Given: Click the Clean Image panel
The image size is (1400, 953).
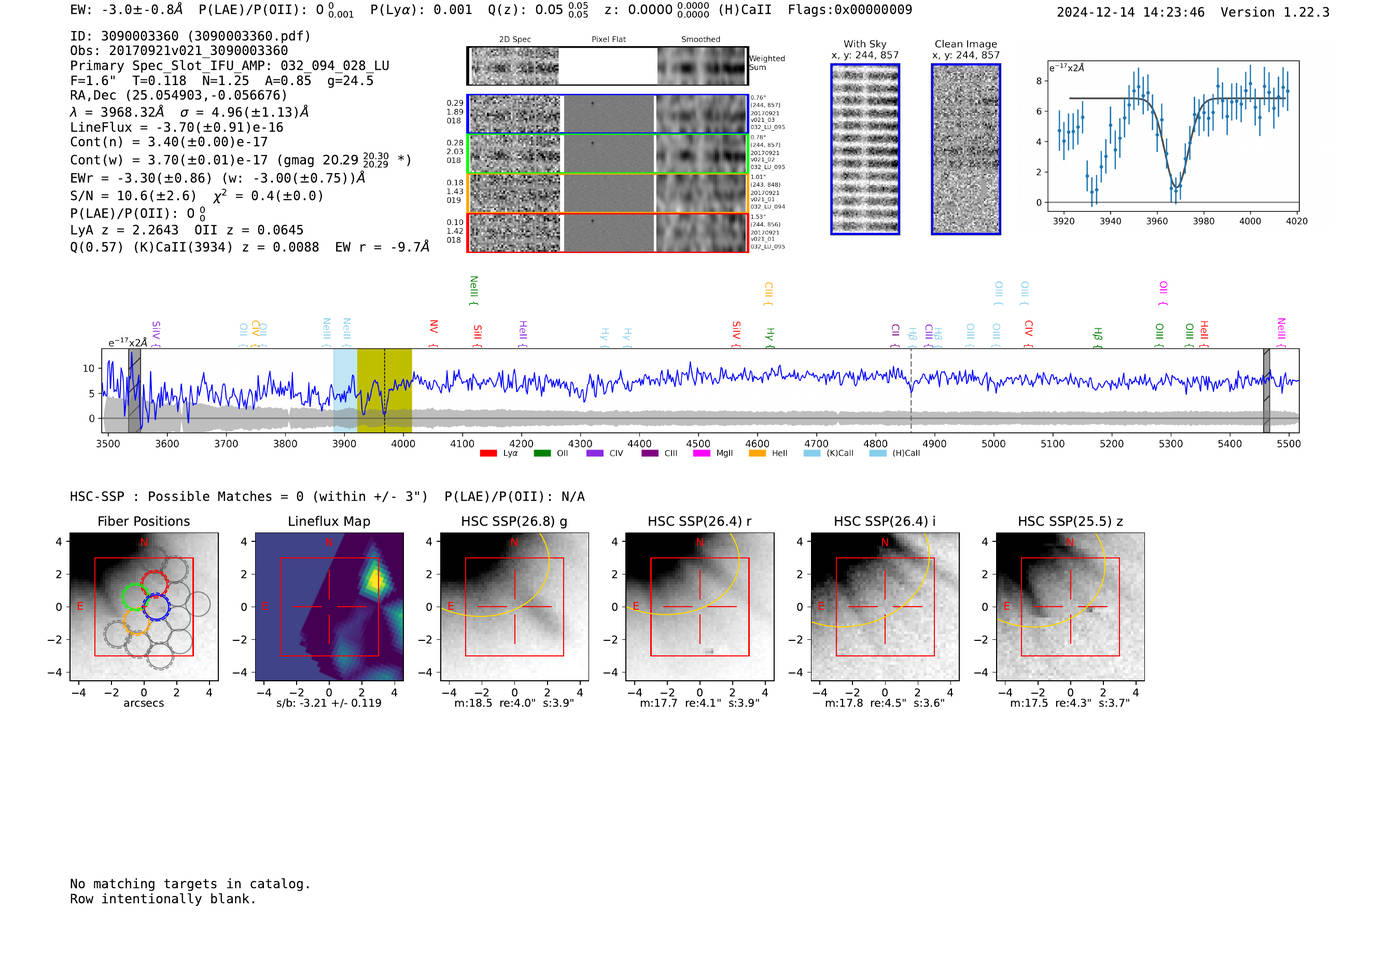Looking at the screenshot, I should [x=966, y=149].
